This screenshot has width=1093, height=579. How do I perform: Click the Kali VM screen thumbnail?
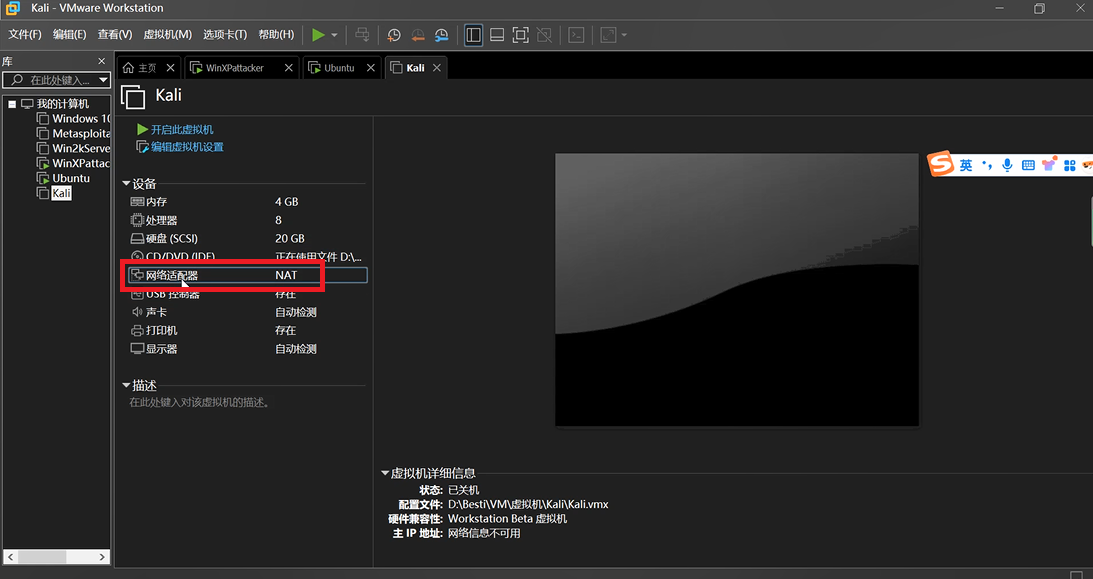click(x=737, y=290)
